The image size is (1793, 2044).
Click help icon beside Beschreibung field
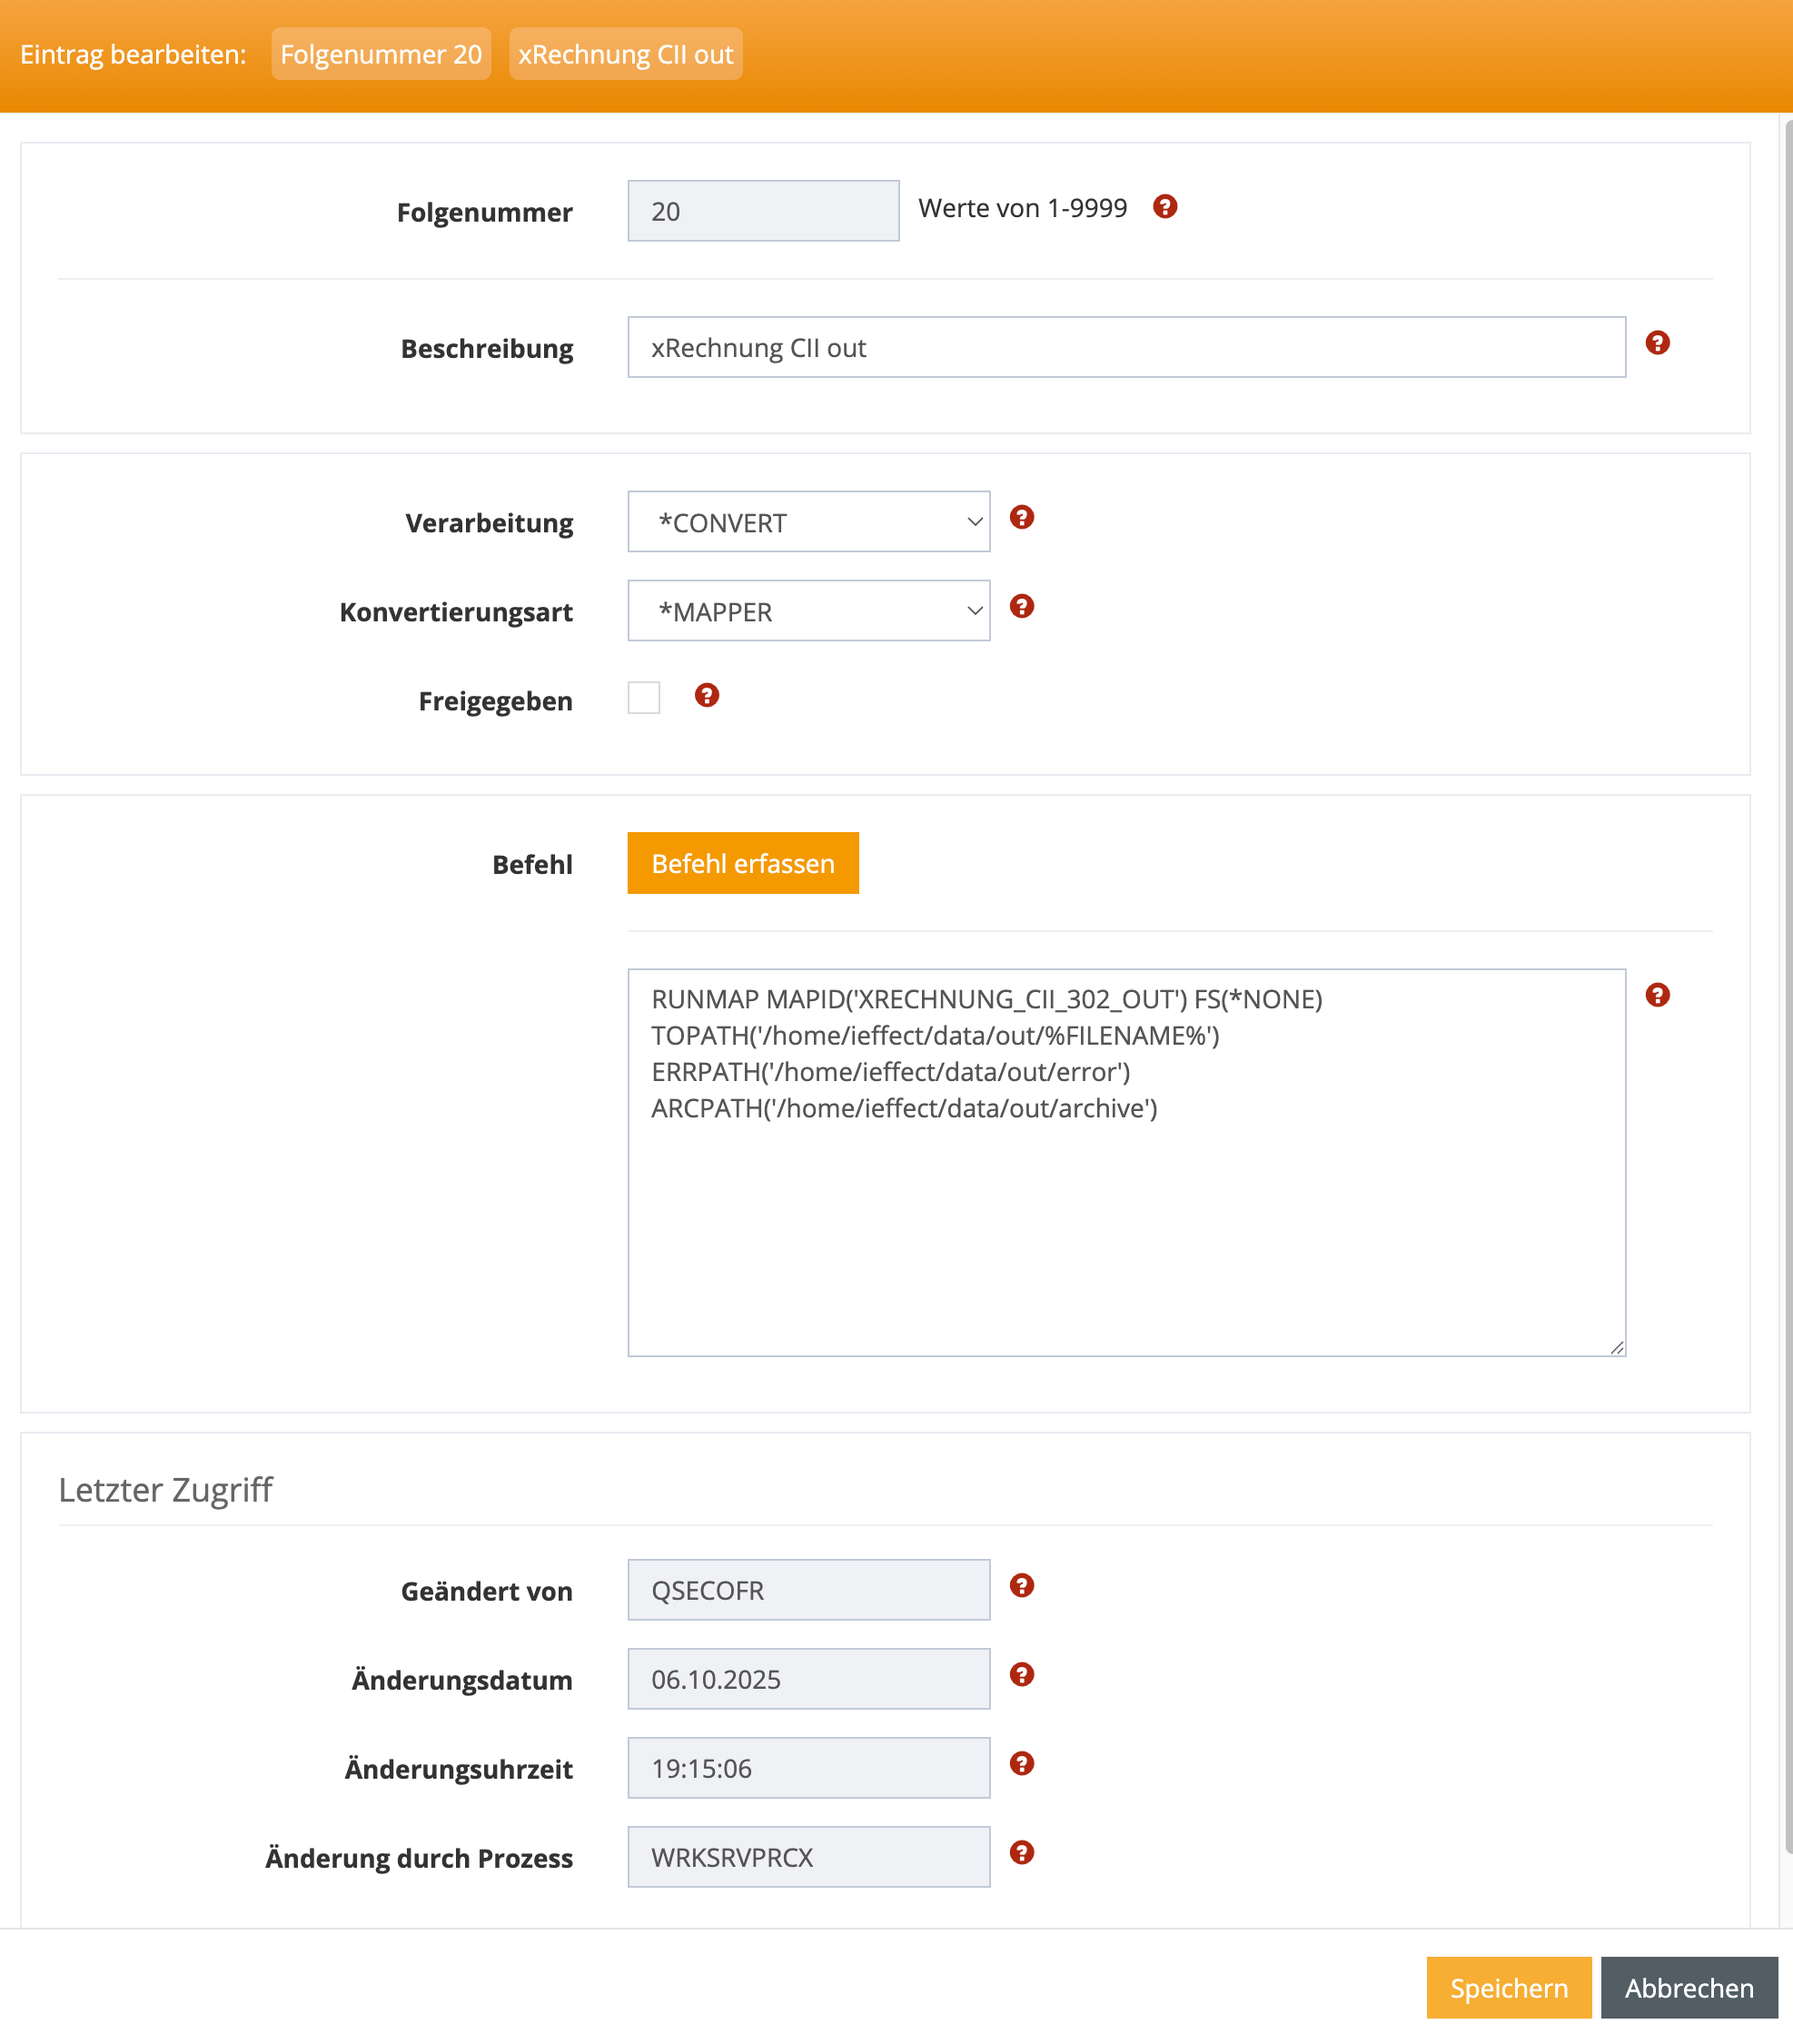pyautogui.click(x=1657, y=343)
